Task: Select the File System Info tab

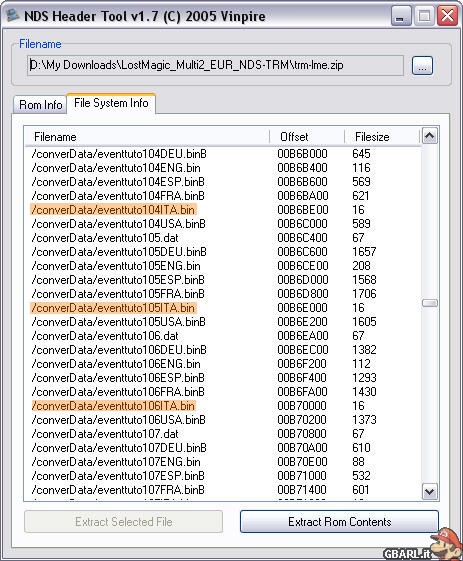Action: (111, 103)
